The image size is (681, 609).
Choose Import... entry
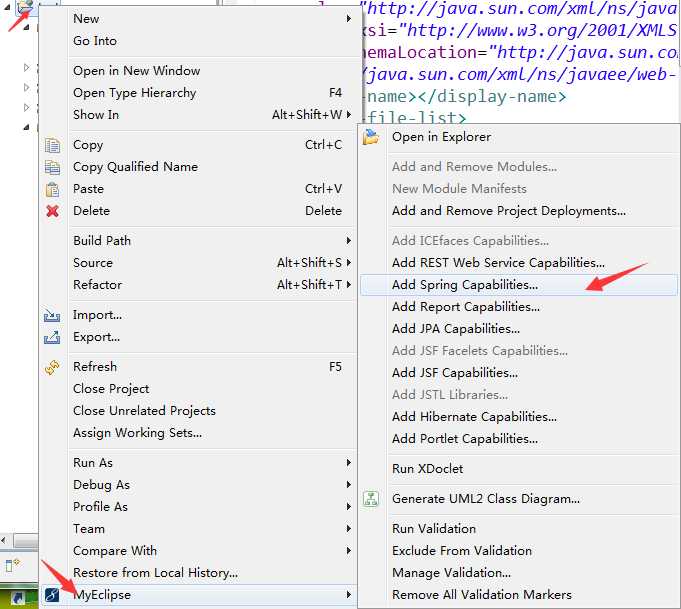198,315
